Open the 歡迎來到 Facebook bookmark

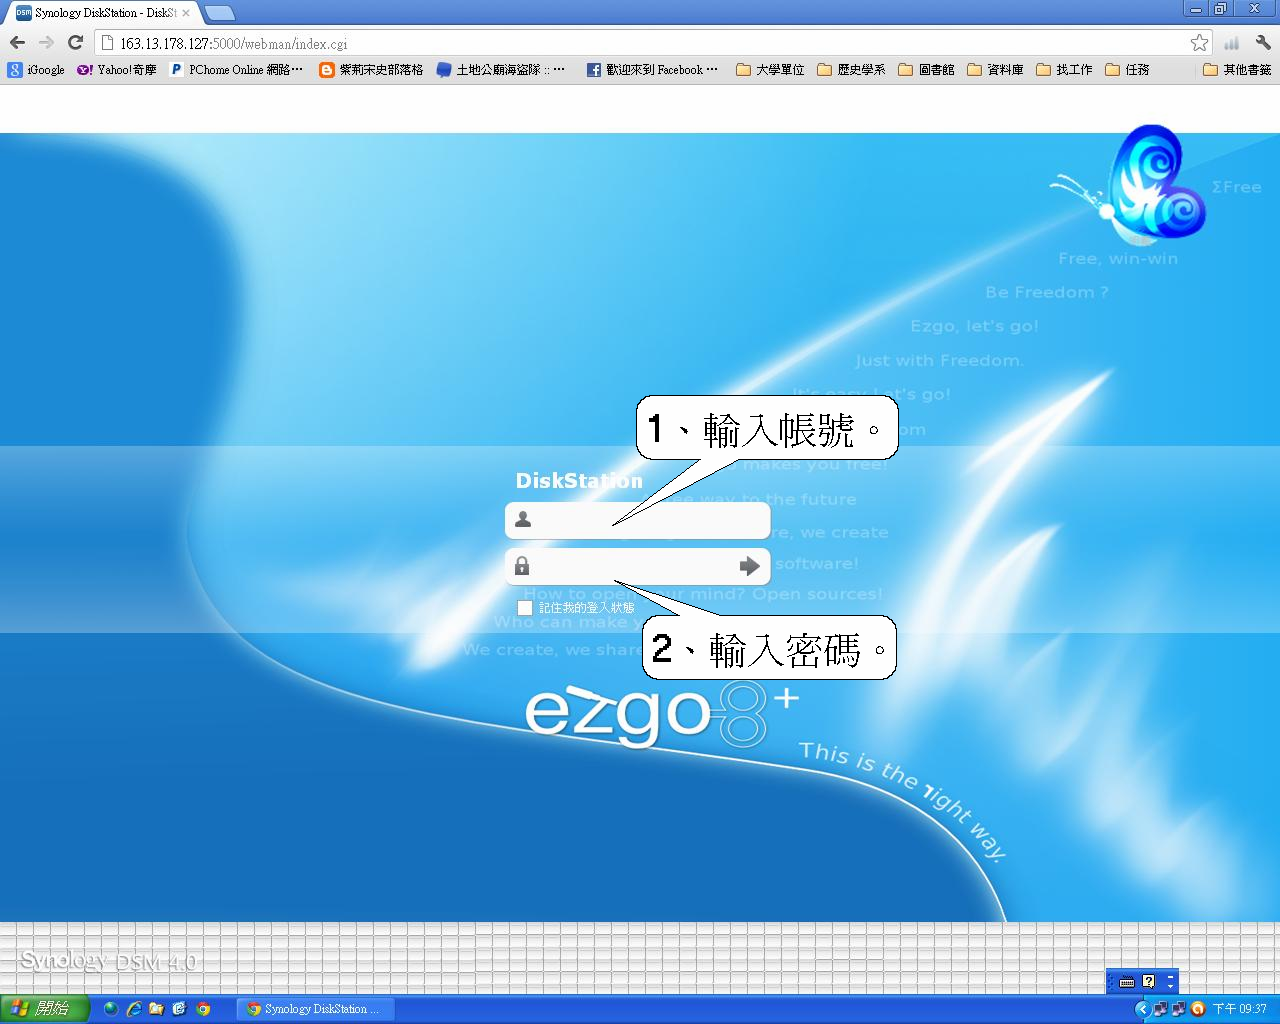pyautogui.click(x=652, y=70)
